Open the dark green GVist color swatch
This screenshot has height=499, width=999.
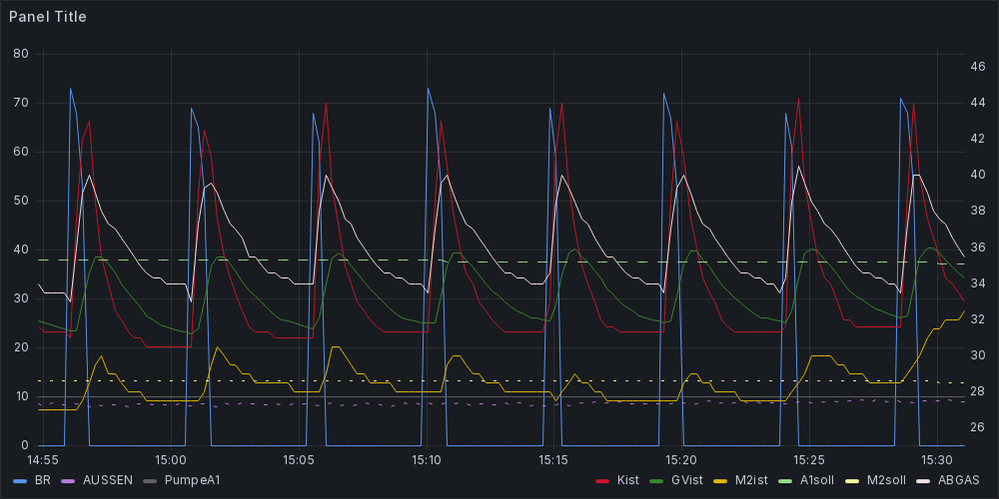pos(658,481)
